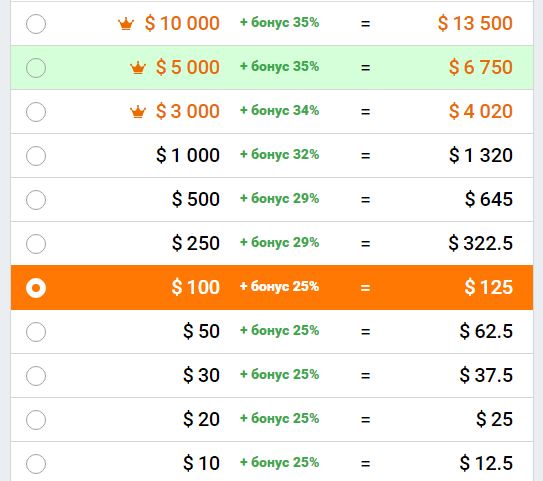Select the $10 radio button
Screen dimensions: 543x481
(x=36, y=464)
